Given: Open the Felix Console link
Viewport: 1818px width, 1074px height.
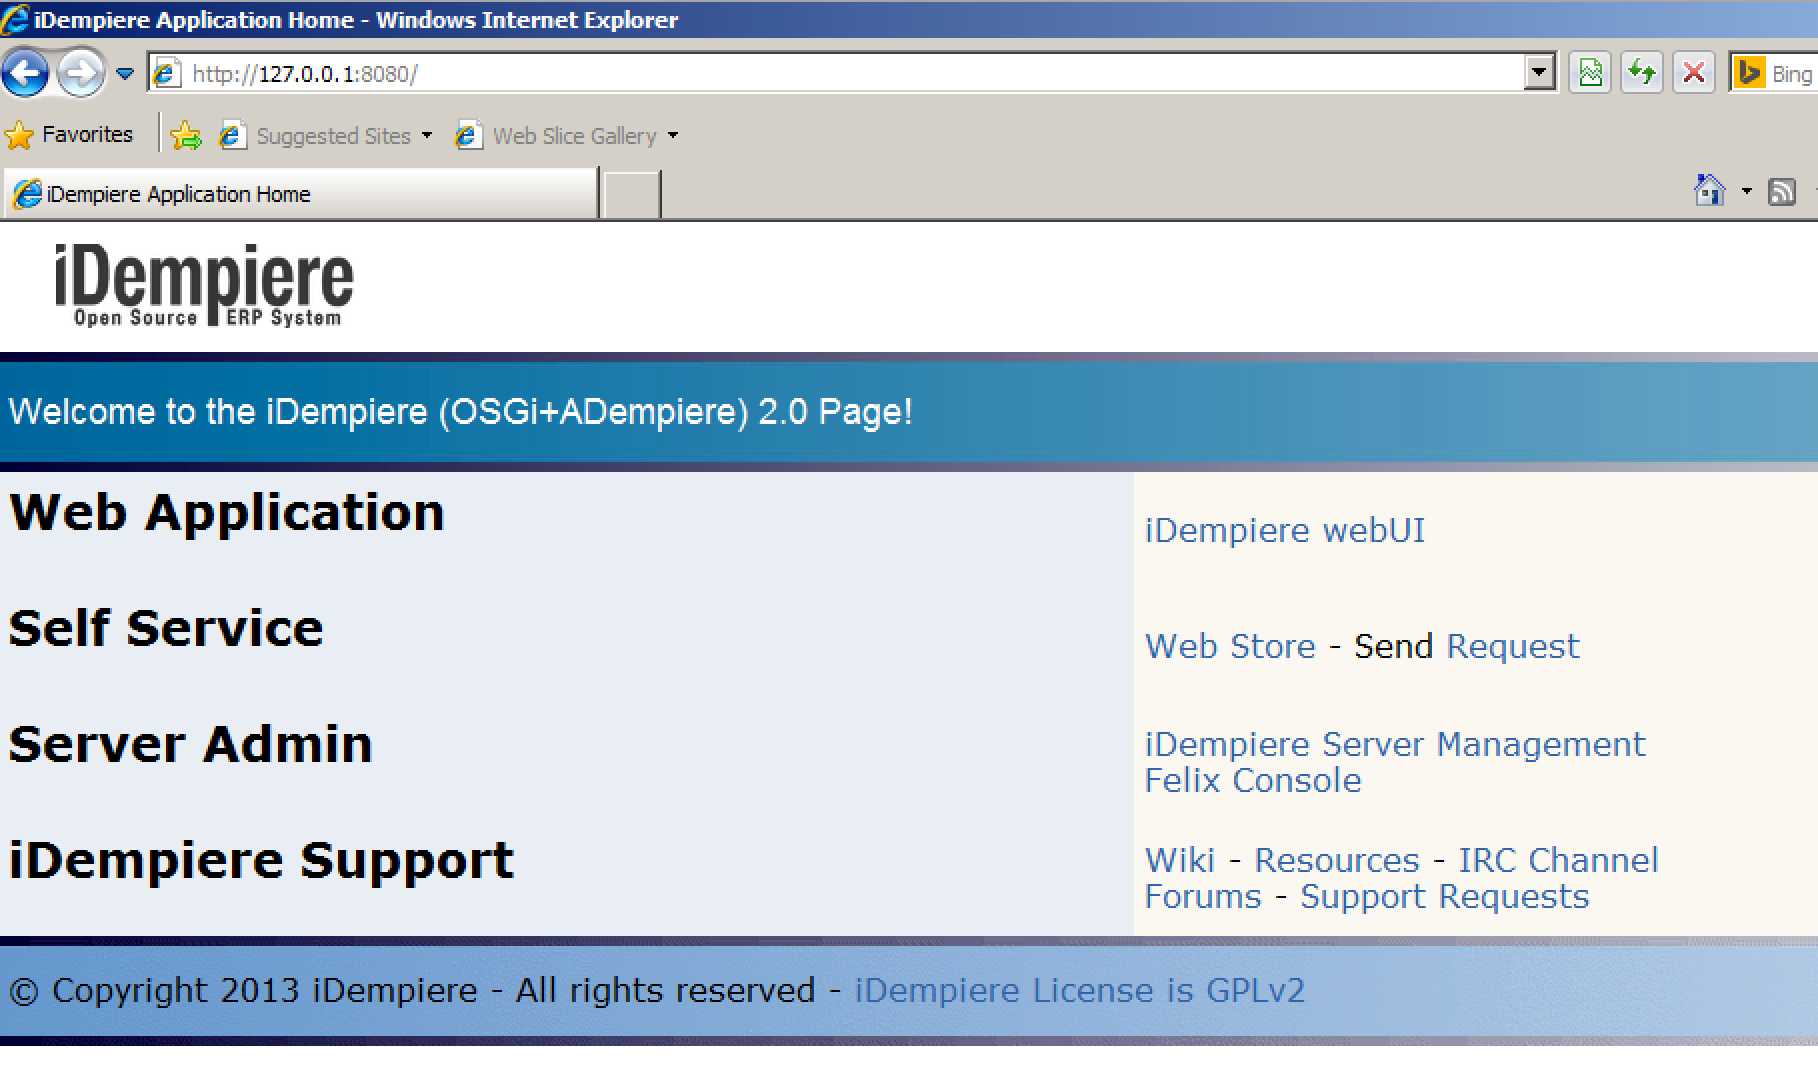Looking at the screenshot, I should pyautogui.click(x=1253, y=780).
